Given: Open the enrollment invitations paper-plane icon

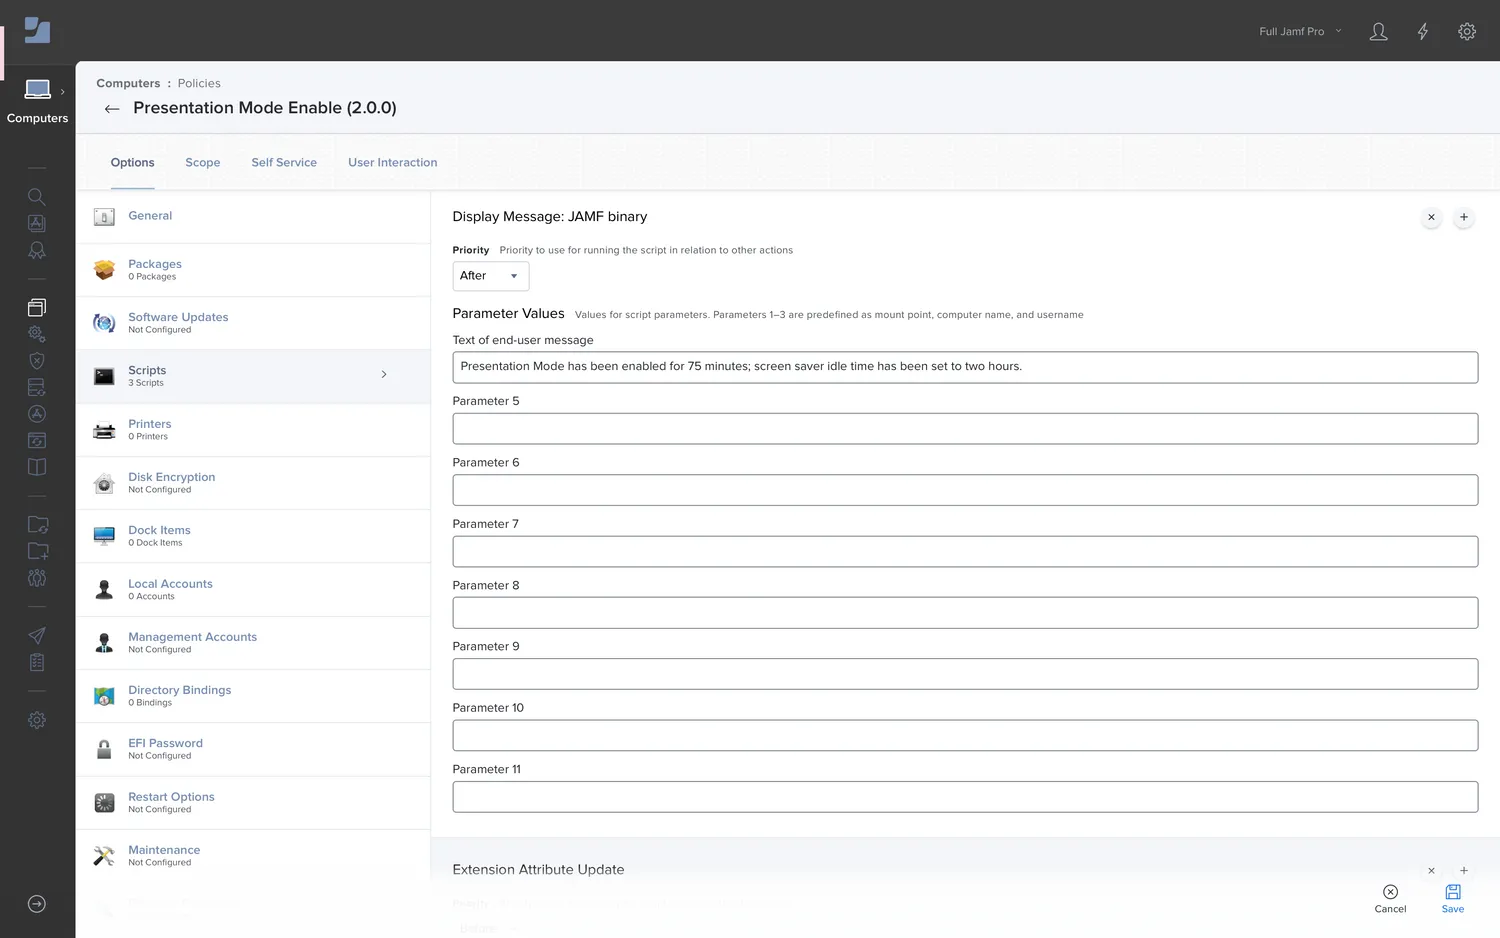Looking at the screenshot, I should [x=37, y=635].
